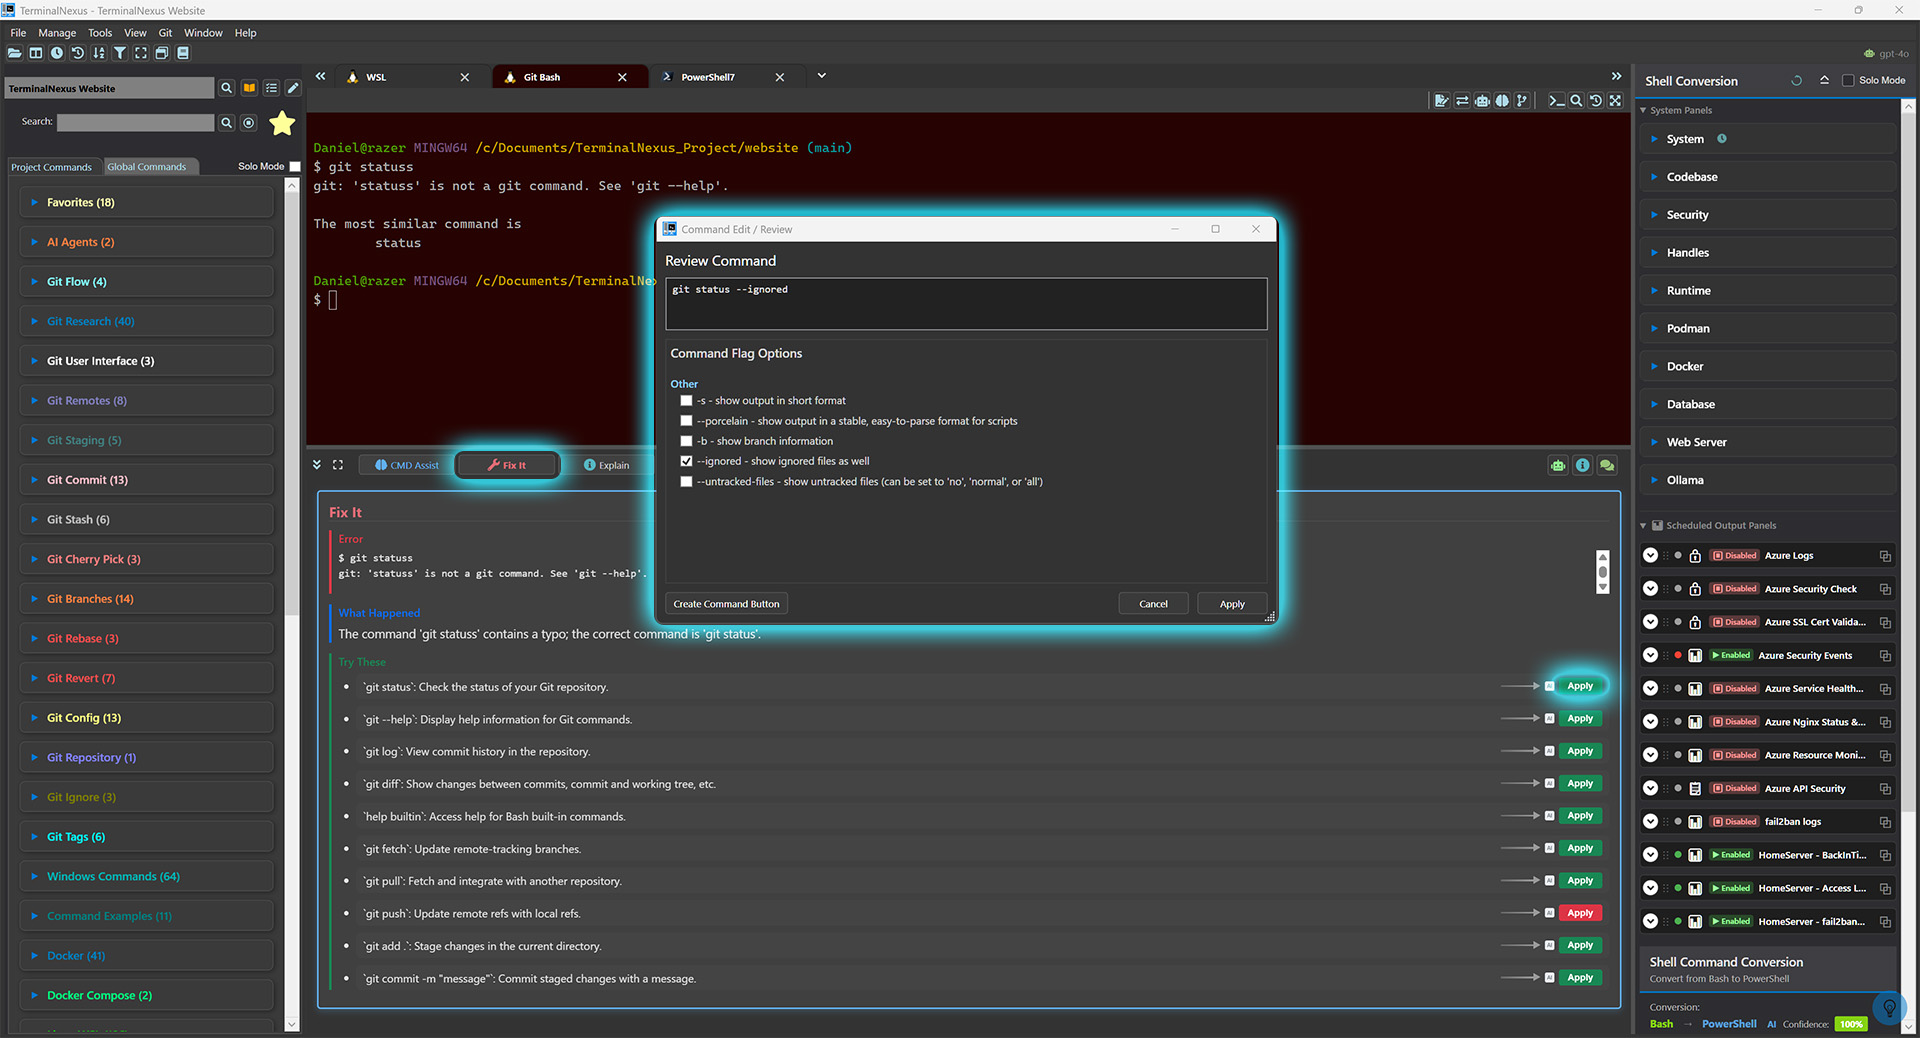Click the Search input field
The height and width of the screenshot is (1038, 1920).
(135, 122)
